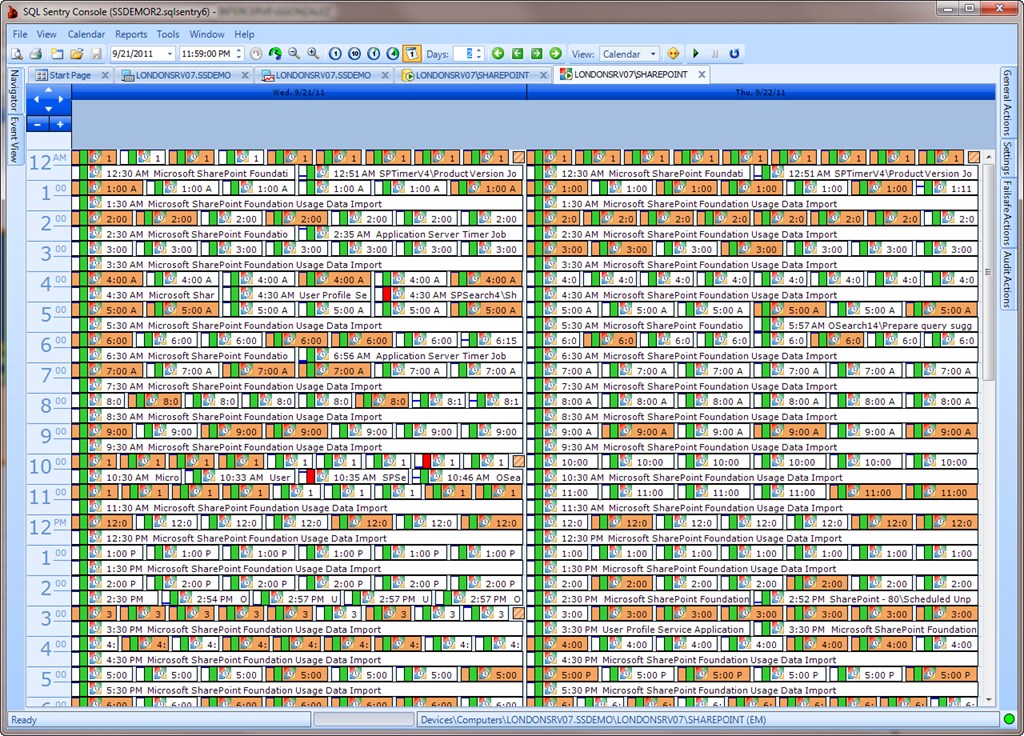Image resolution: width=1024 pixels, height=736 pixels.
Task: Select the 10-minute interval clock icon
Action: pos(355,54)
